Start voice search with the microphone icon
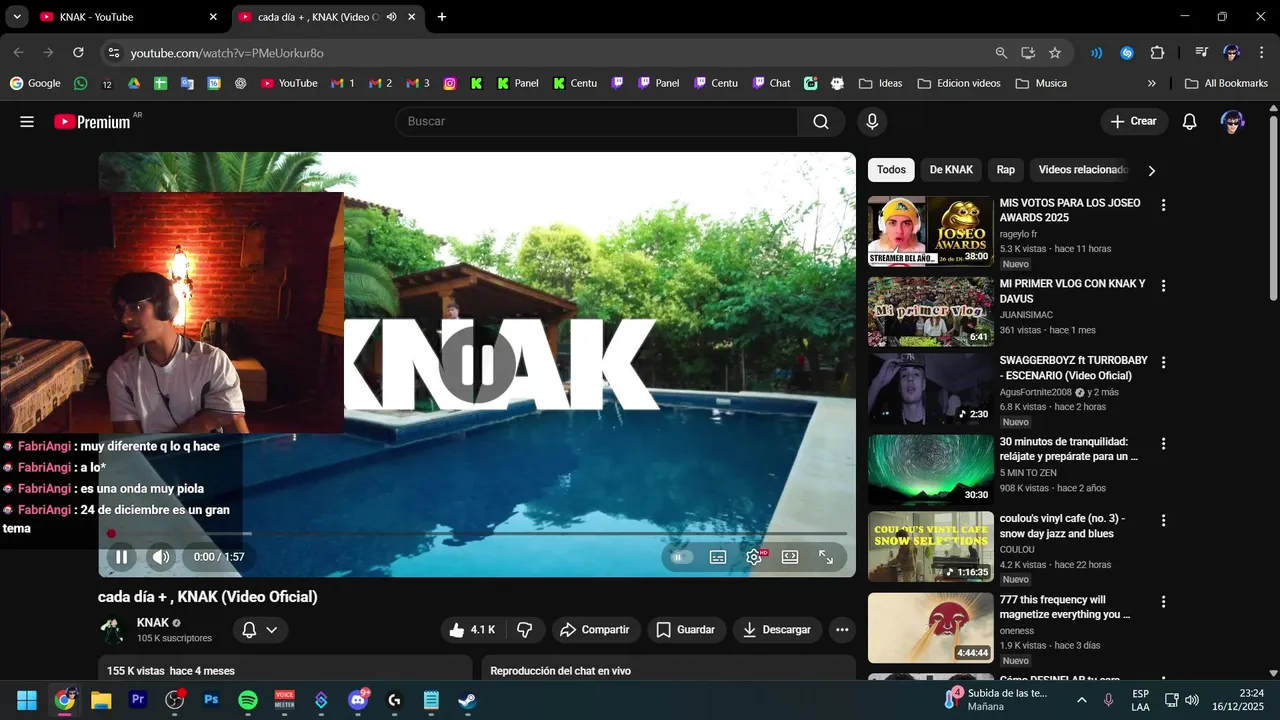 coord(872,122)
